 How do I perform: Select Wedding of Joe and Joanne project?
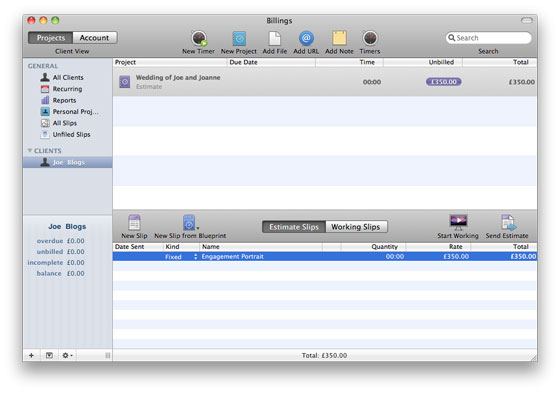click(325, 82)
